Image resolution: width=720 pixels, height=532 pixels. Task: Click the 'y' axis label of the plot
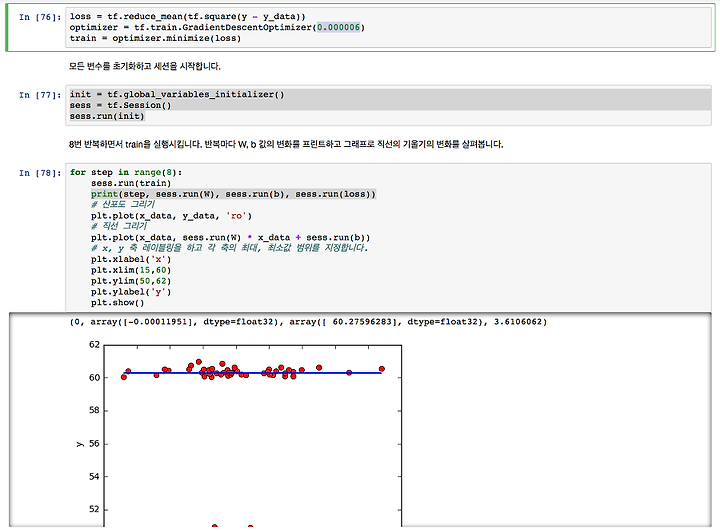pos(80,444)
